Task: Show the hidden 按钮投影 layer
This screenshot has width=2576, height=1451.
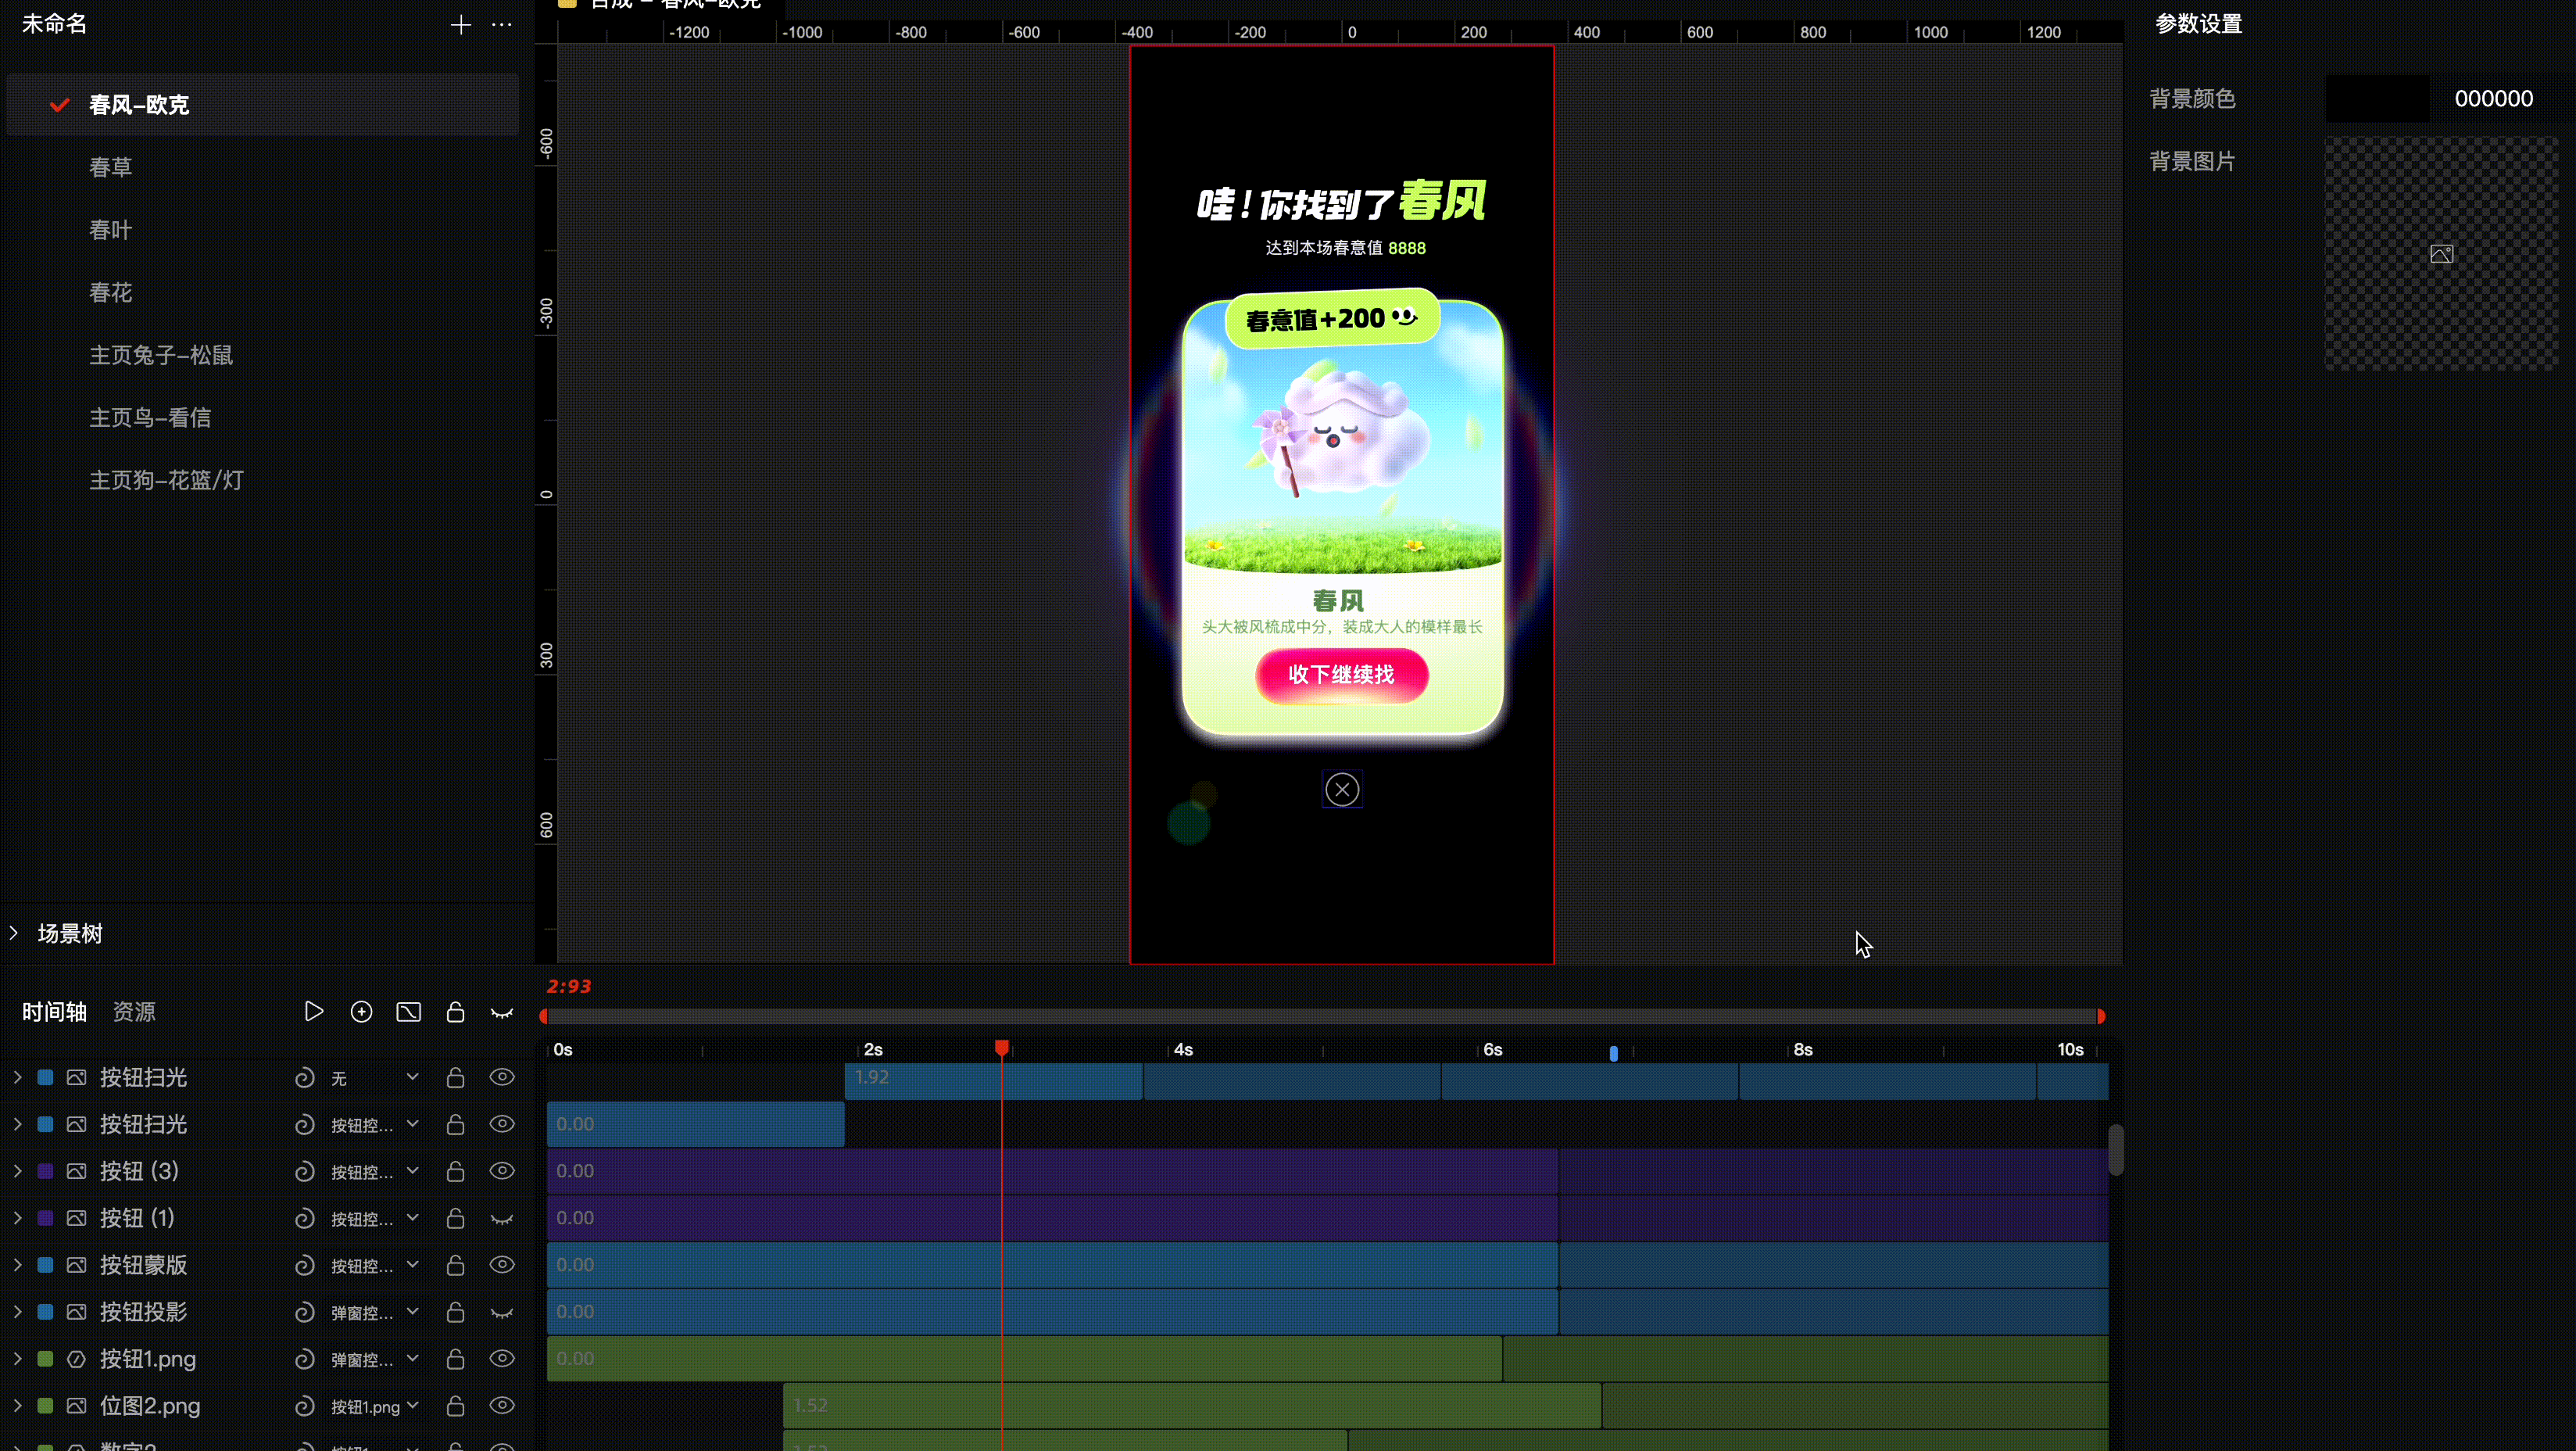Action: click(x=502, y=1313)
